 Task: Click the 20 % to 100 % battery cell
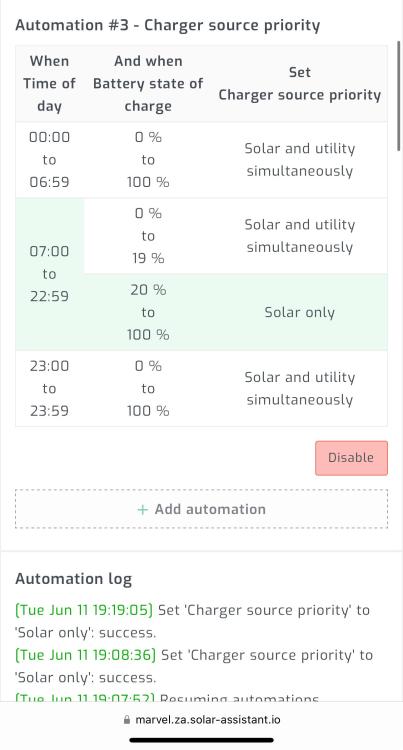(x=148, y=312)
